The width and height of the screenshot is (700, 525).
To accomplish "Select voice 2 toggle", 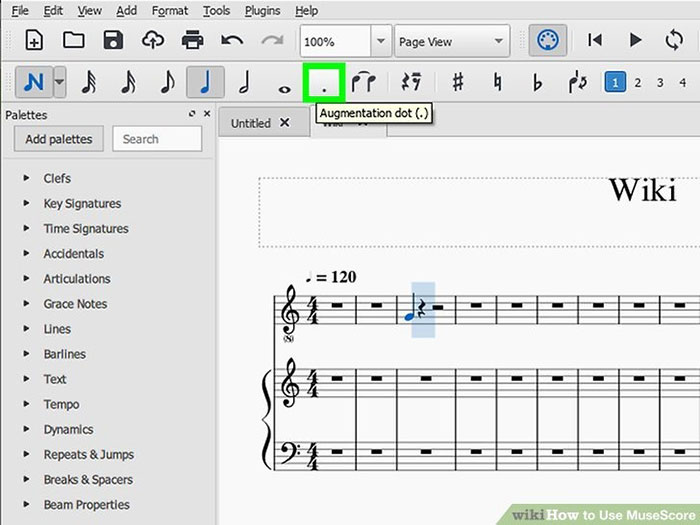I will (x=638, y=82).
